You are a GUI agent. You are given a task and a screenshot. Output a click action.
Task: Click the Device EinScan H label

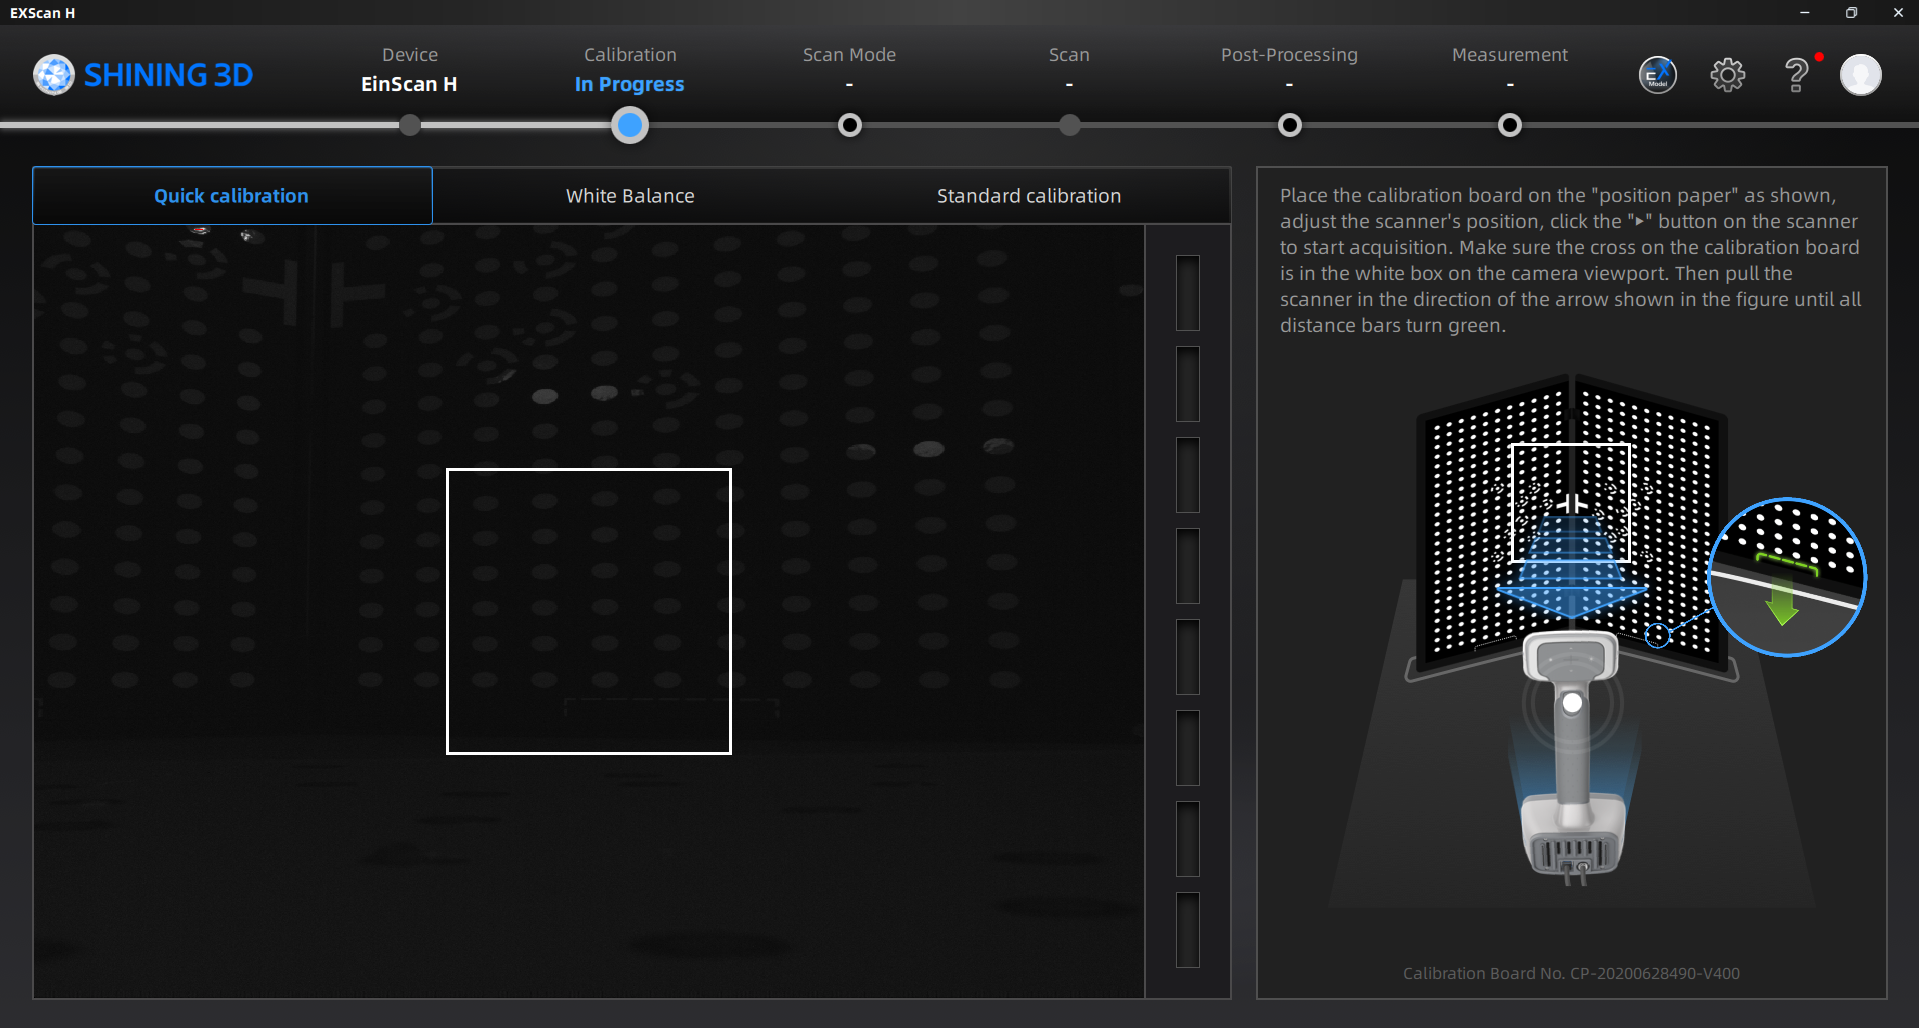coord(409,70)
